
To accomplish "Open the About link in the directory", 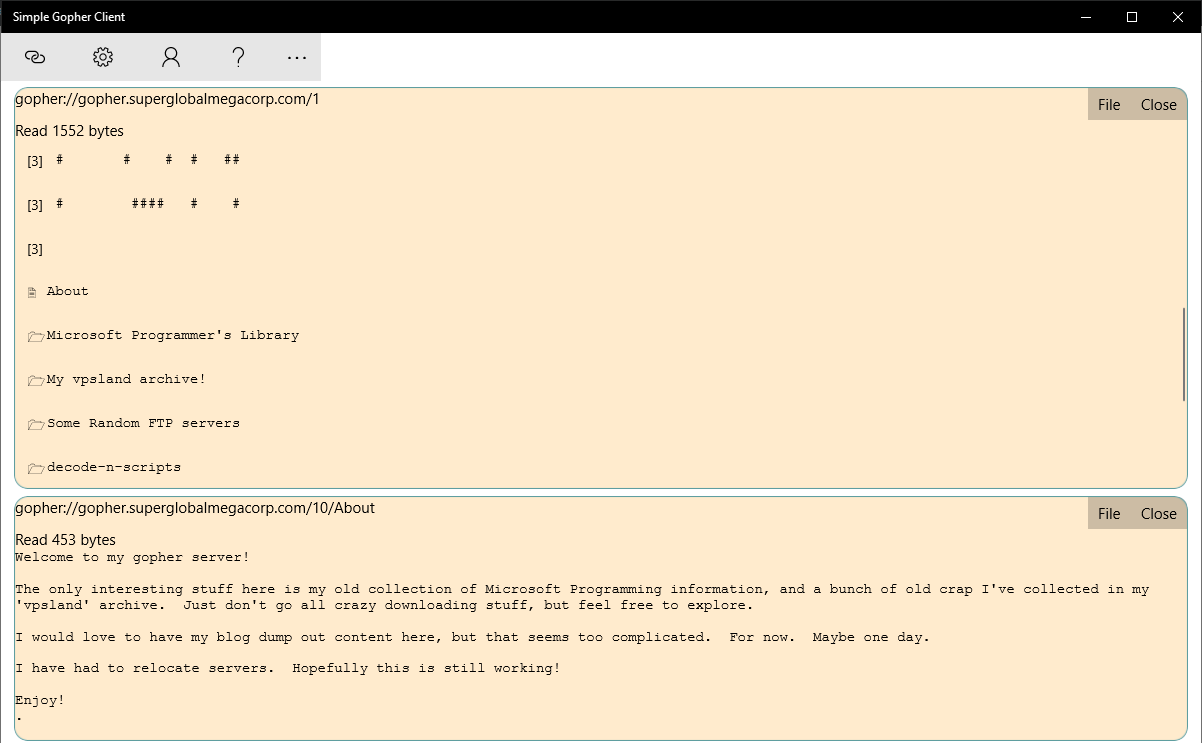I will click(67, 291).
